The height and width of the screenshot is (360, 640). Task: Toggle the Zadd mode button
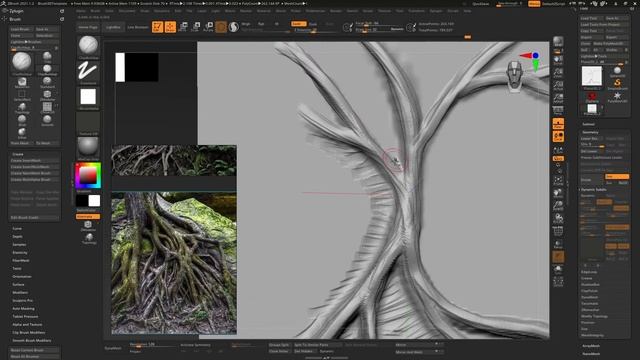pos(298,24)
